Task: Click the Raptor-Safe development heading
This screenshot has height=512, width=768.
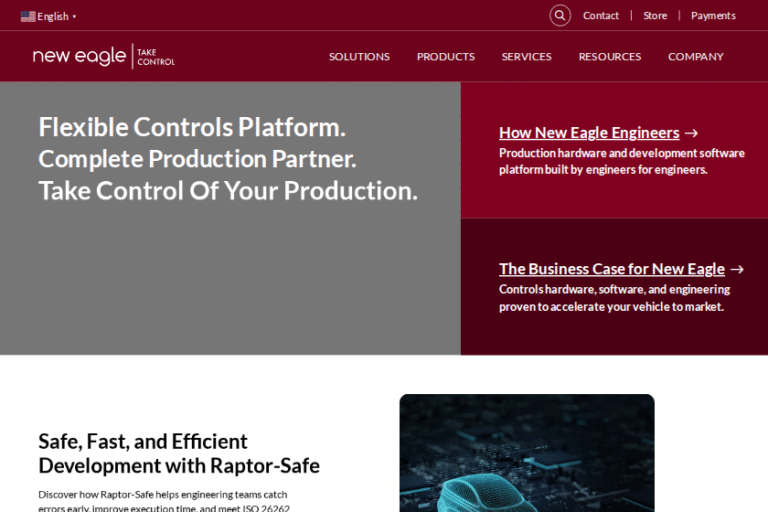Action: click(x=179, y=453)
